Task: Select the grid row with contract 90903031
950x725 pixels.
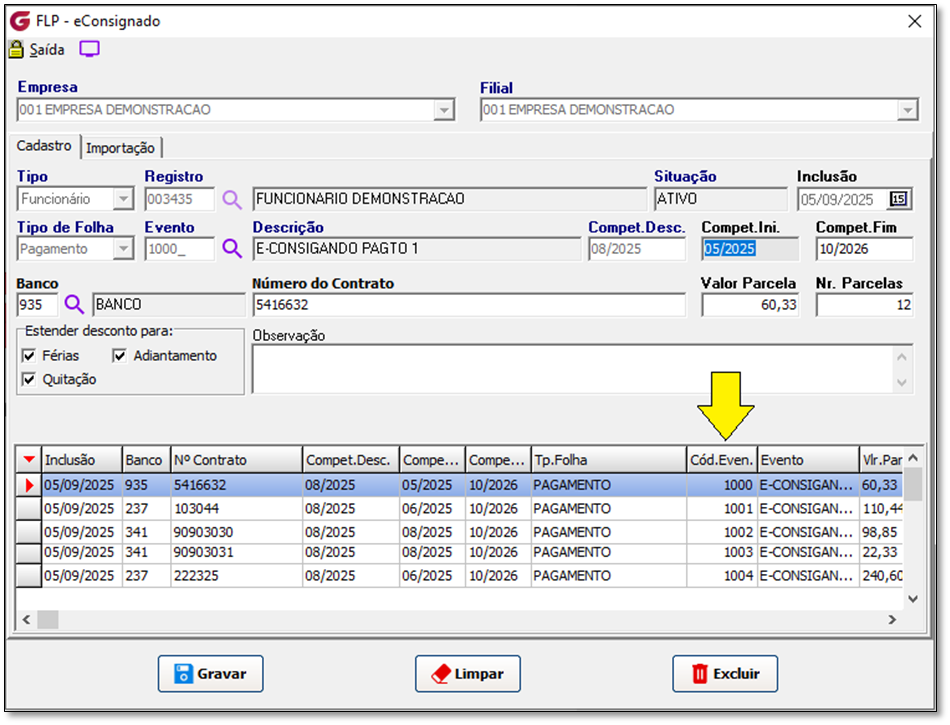Action: 460,552
